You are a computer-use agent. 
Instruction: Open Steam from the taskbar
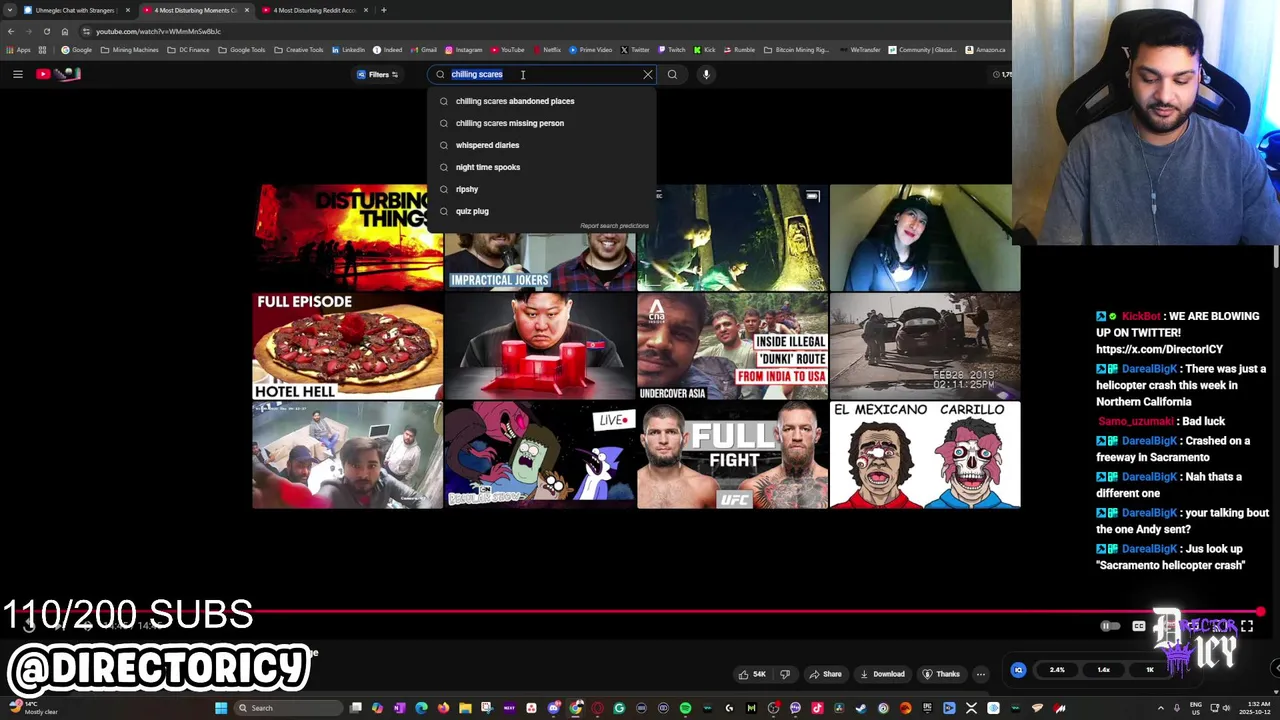pos(861,708)
